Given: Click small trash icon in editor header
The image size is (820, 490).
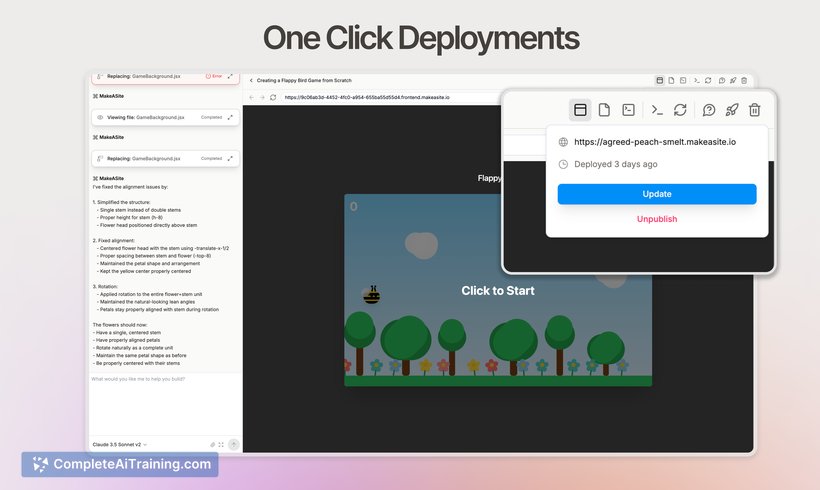Looking at the screenshot, I should [x=744, y=81].
